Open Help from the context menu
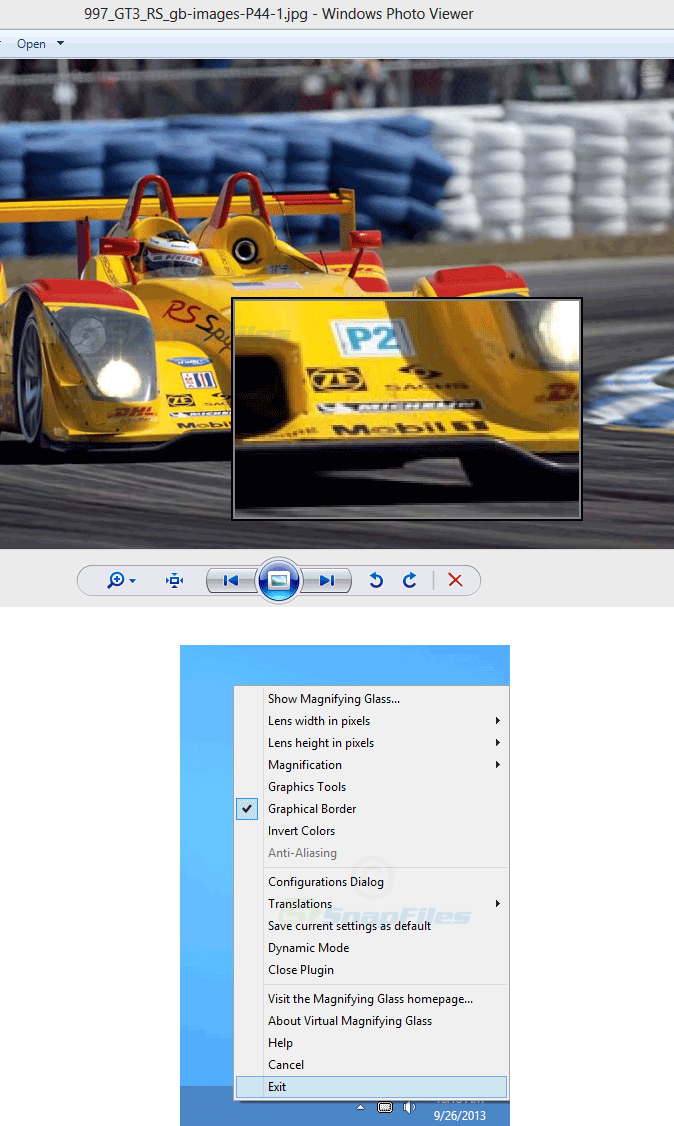 [x=281, y=1043]
